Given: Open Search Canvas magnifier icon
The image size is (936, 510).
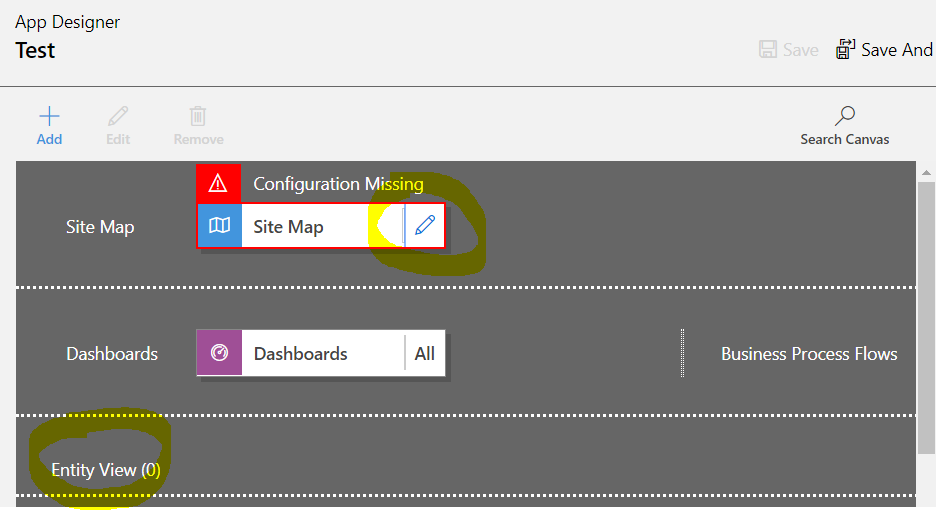Looking at the screenshot, I should pyautogui.click(x=845, y=116).
